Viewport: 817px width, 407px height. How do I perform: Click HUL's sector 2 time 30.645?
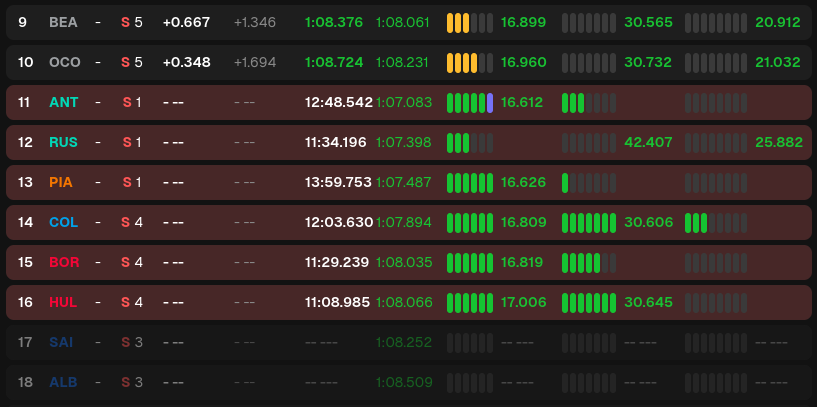tap(648, 302)
